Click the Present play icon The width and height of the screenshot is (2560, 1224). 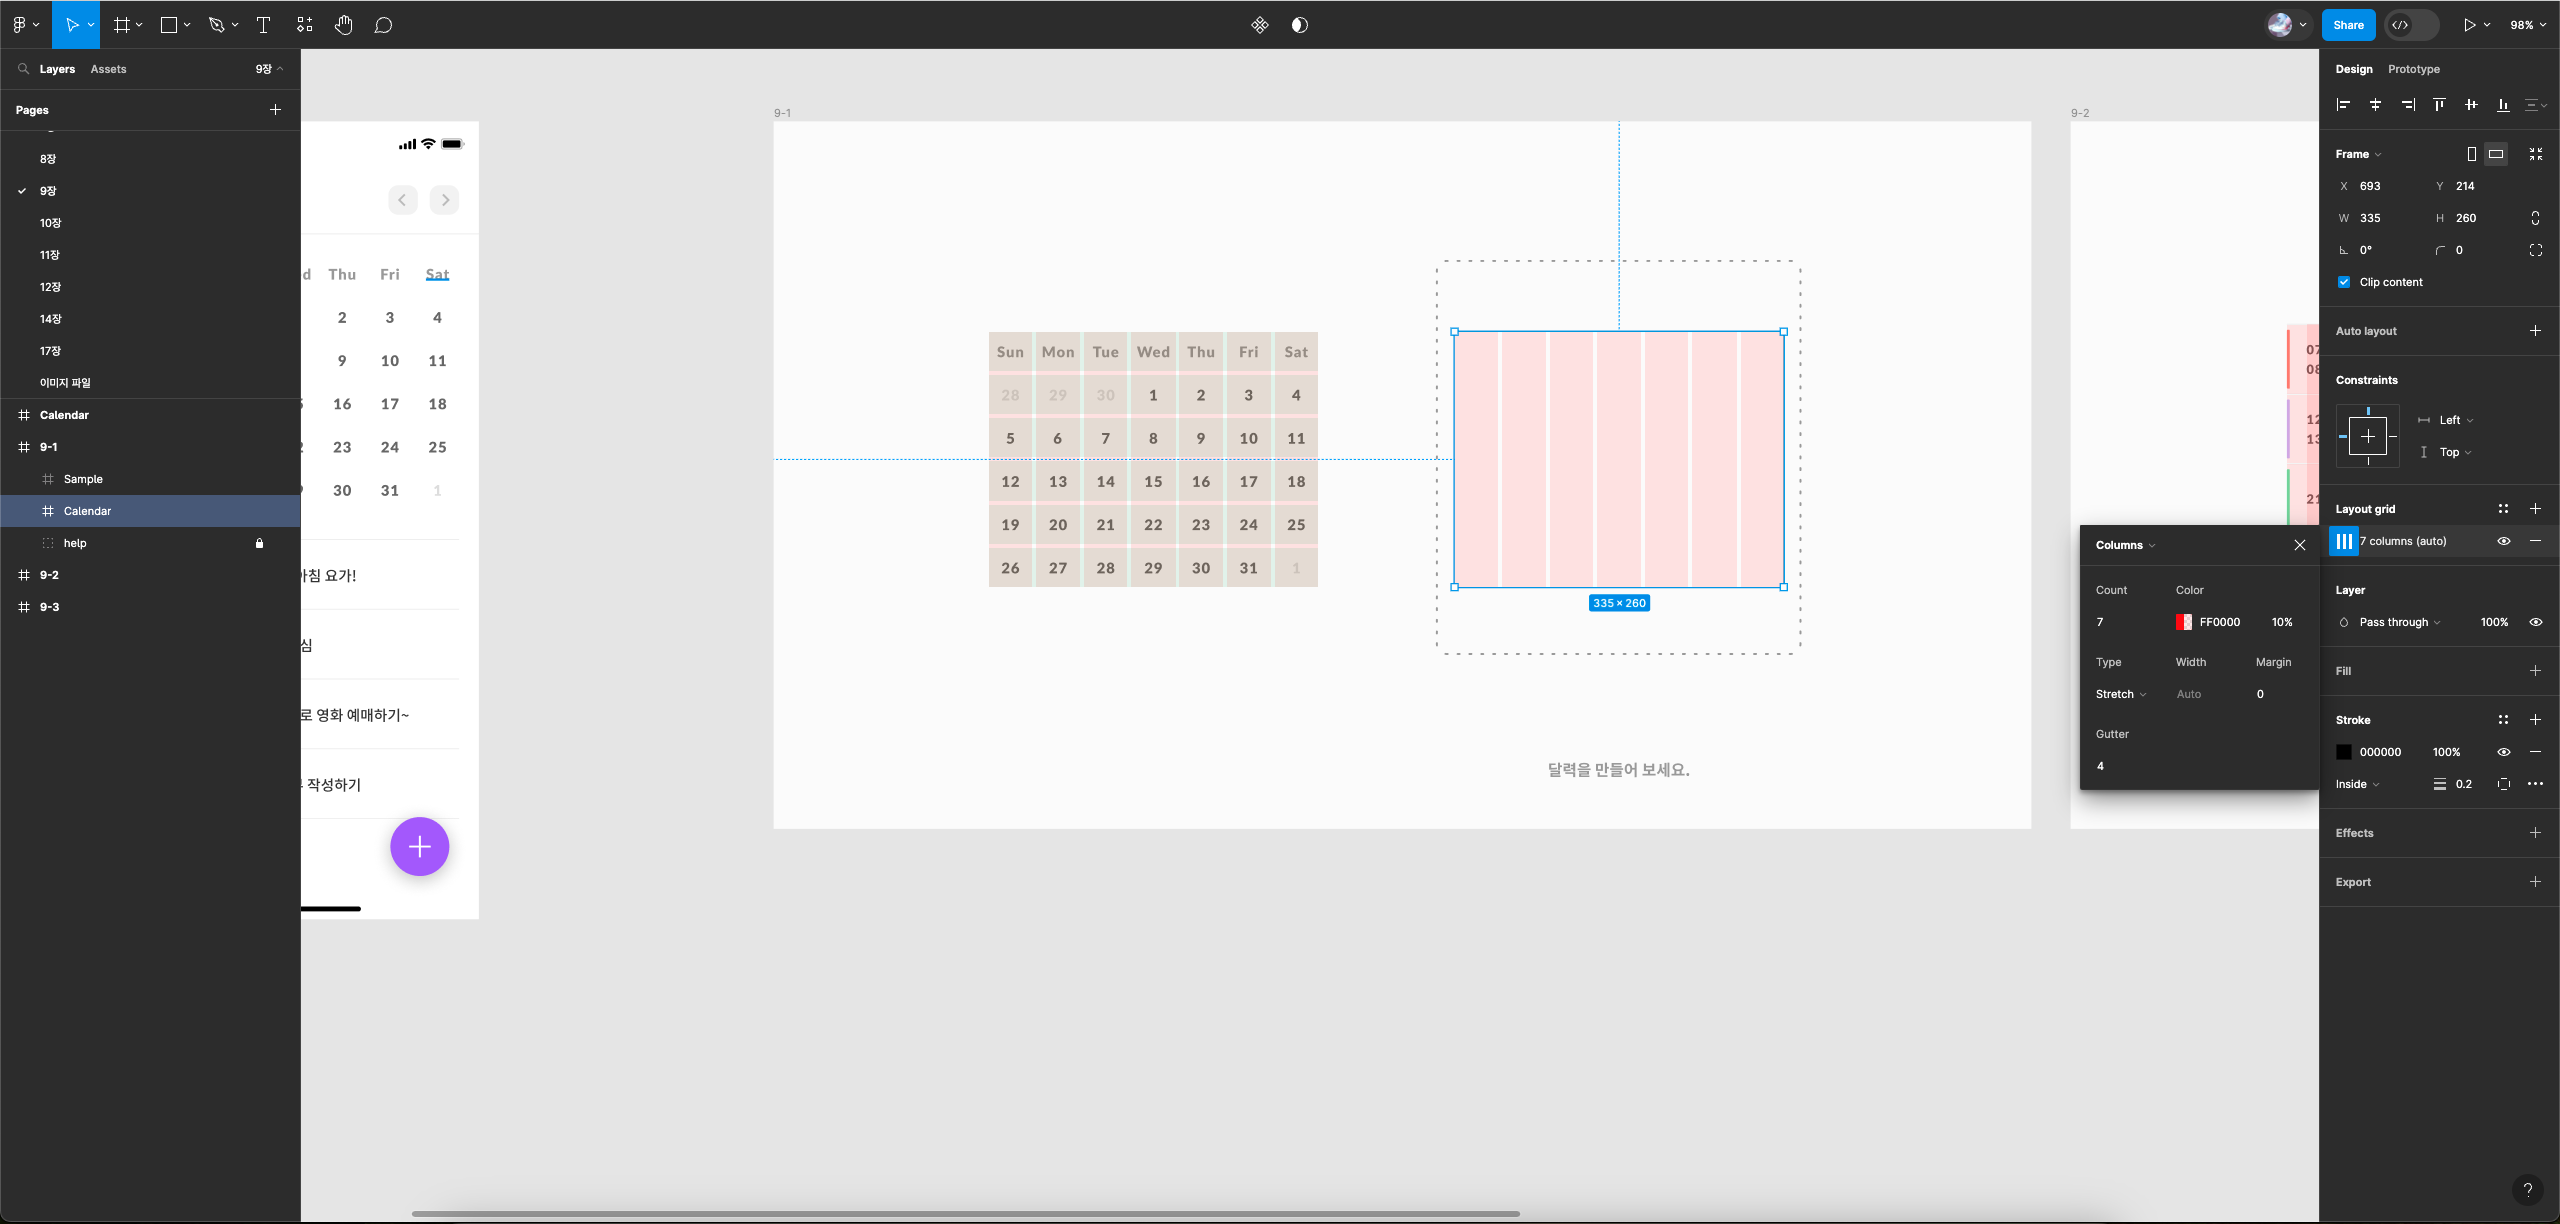tap(2469, 25)
